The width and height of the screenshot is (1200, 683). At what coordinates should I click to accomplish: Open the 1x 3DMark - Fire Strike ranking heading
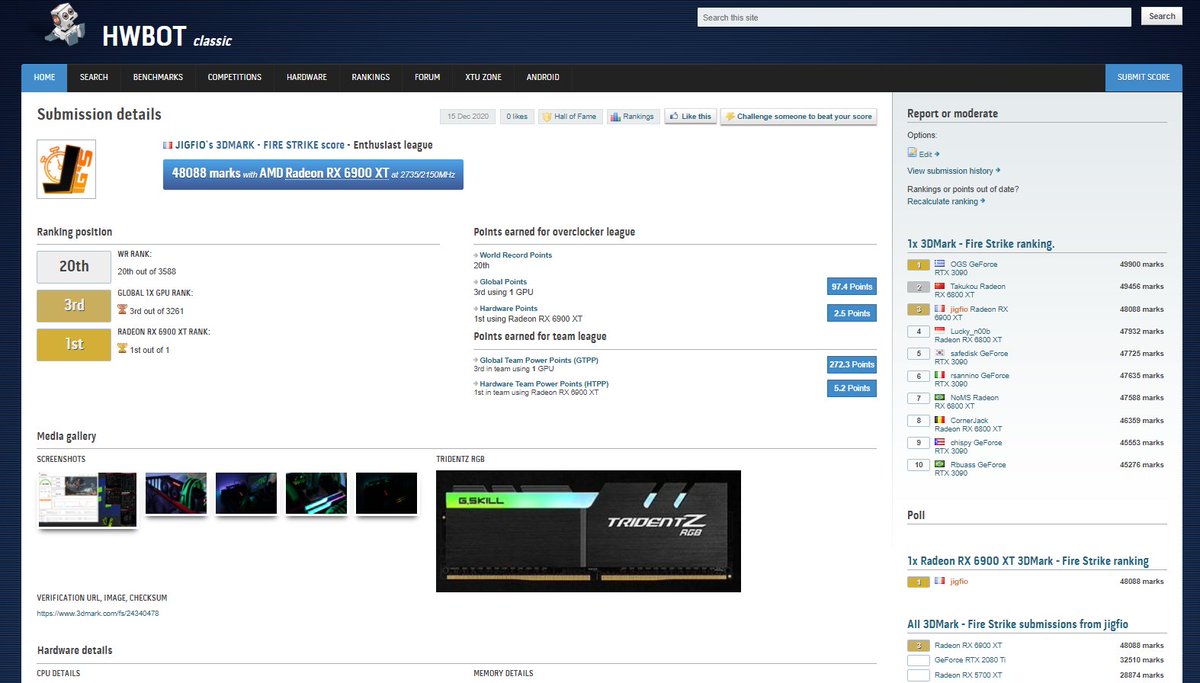[x=981, y=244]
